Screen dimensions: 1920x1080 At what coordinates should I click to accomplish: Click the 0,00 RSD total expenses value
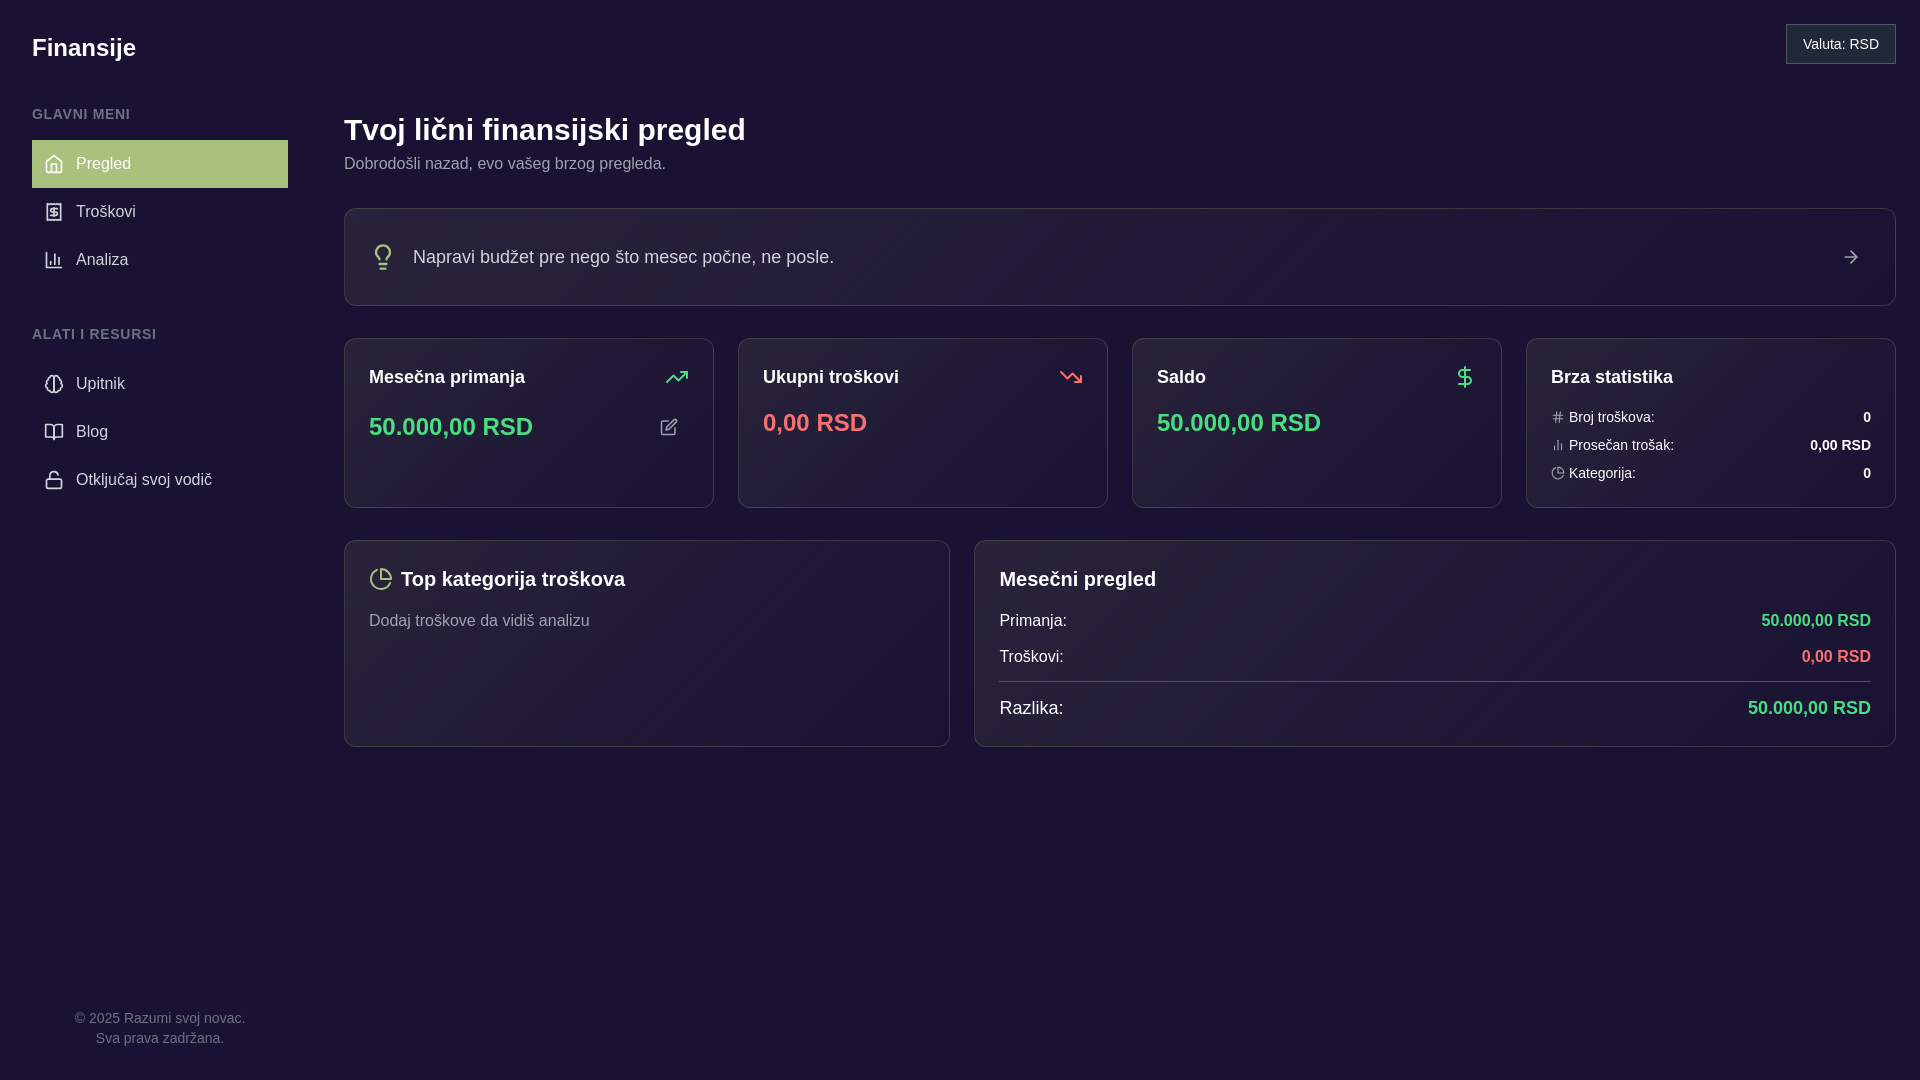[x=815, y=423]
